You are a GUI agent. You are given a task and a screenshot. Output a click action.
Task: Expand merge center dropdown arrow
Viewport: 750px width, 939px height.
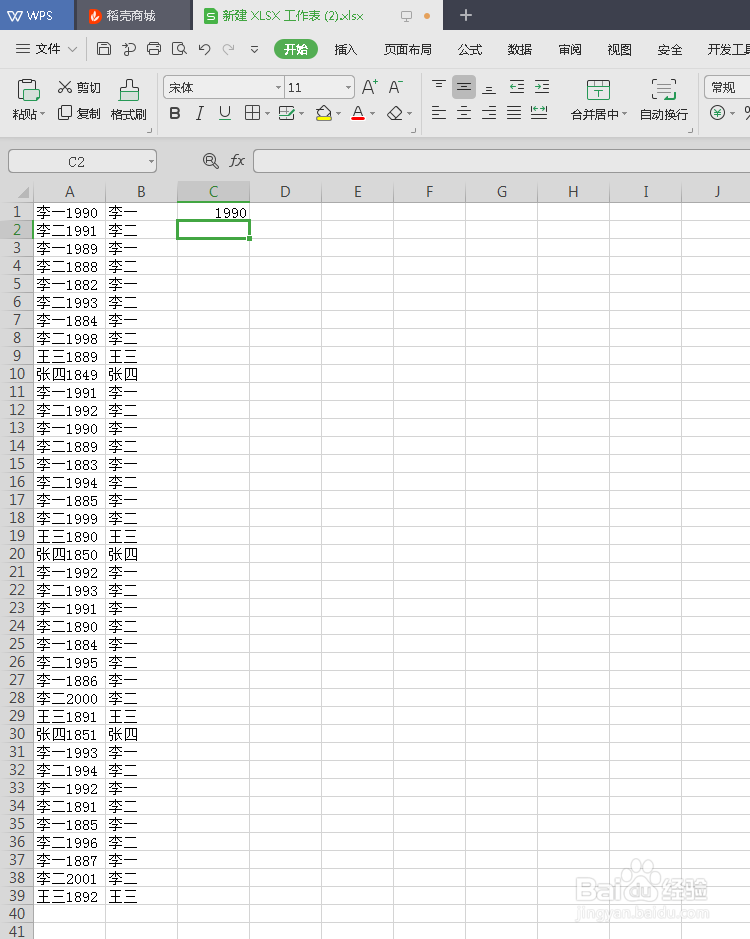[625, 114]
